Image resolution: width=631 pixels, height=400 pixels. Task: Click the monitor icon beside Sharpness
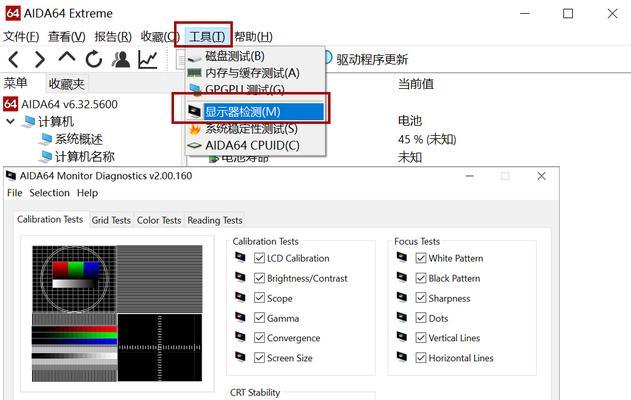coord(402,298)
